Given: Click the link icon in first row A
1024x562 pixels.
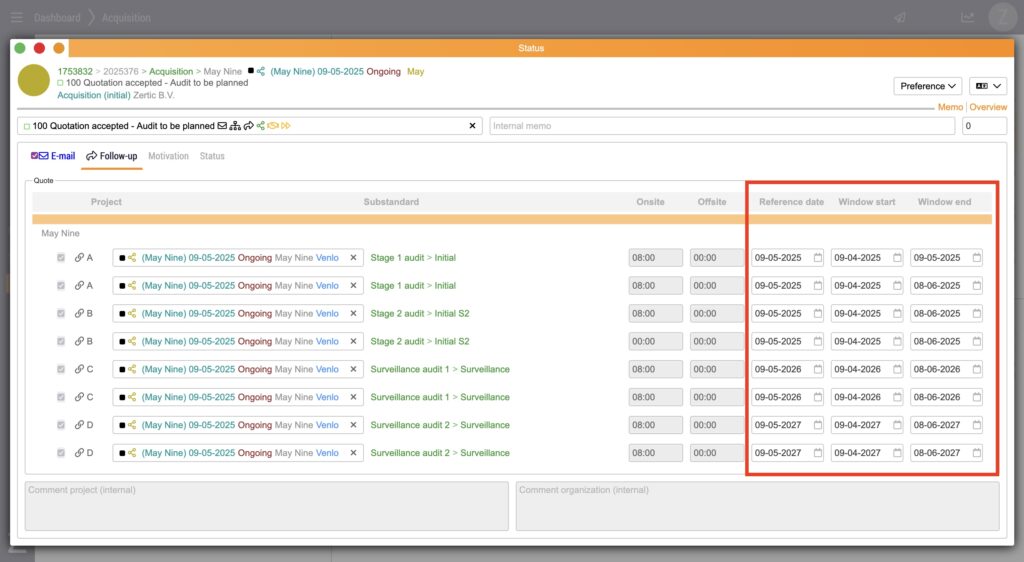Looking at the screenshot, I should pyautogui.click(x=80, y=258).
